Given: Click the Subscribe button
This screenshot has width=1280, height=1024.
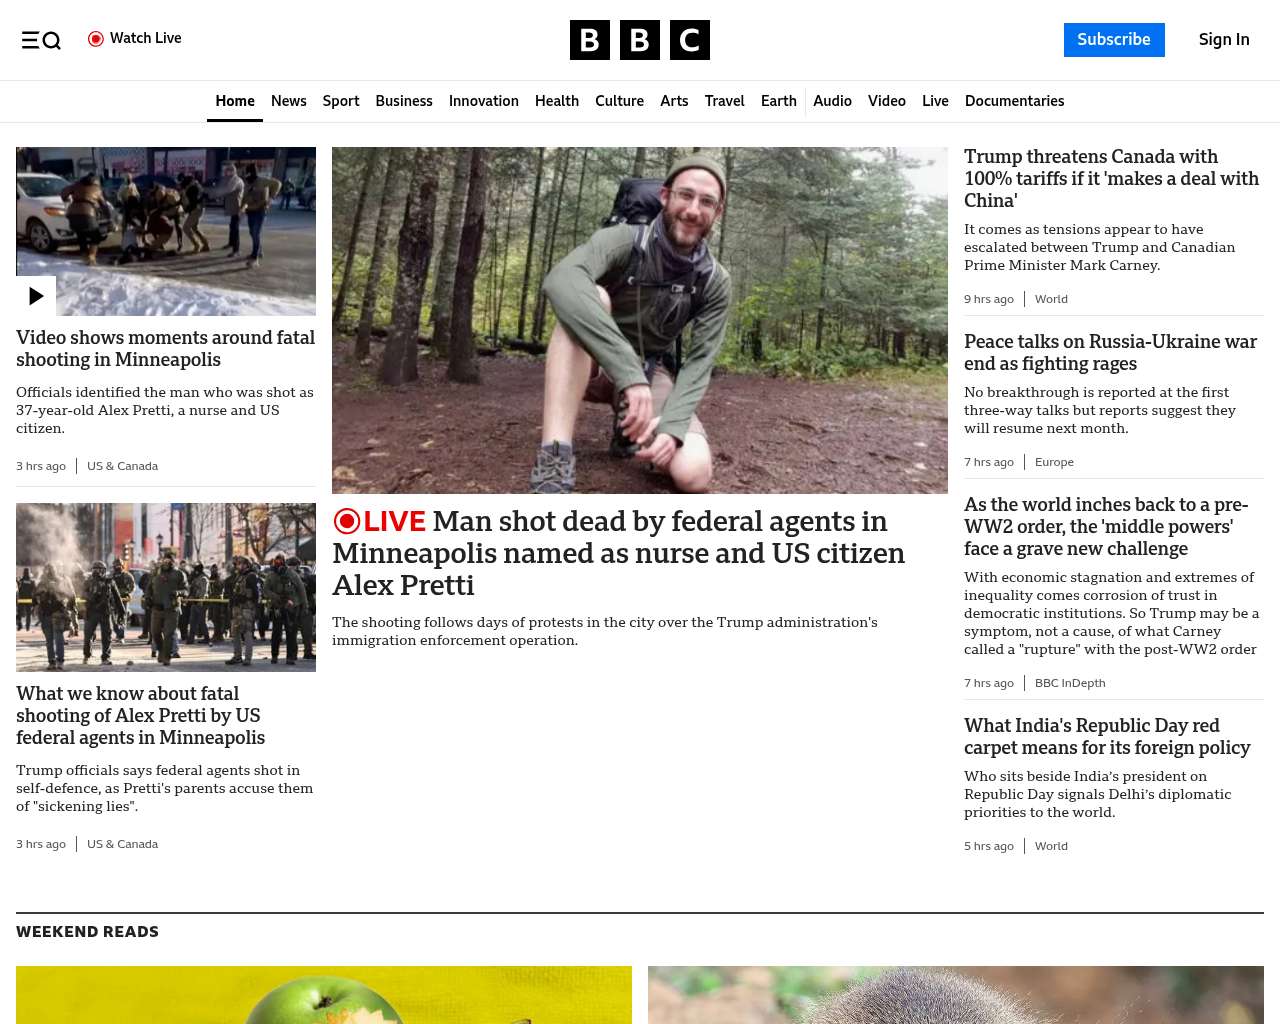Looking at the screenshot, I should [1114, 40].
